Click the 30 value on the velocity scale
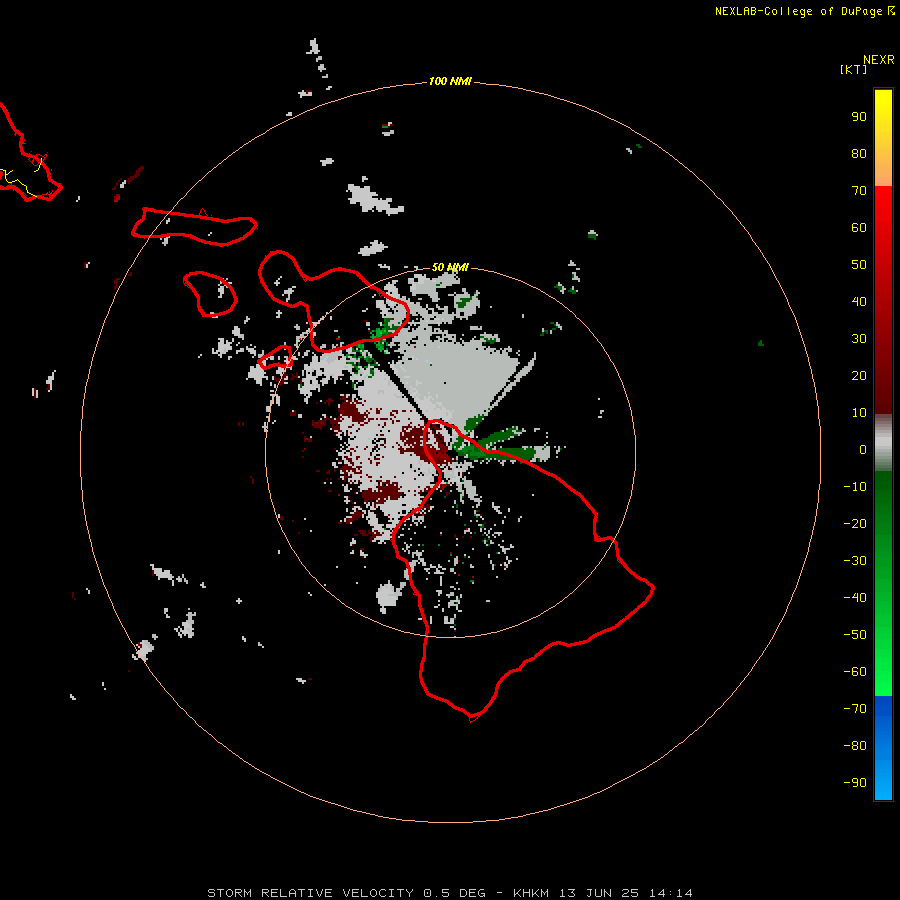 859,339
